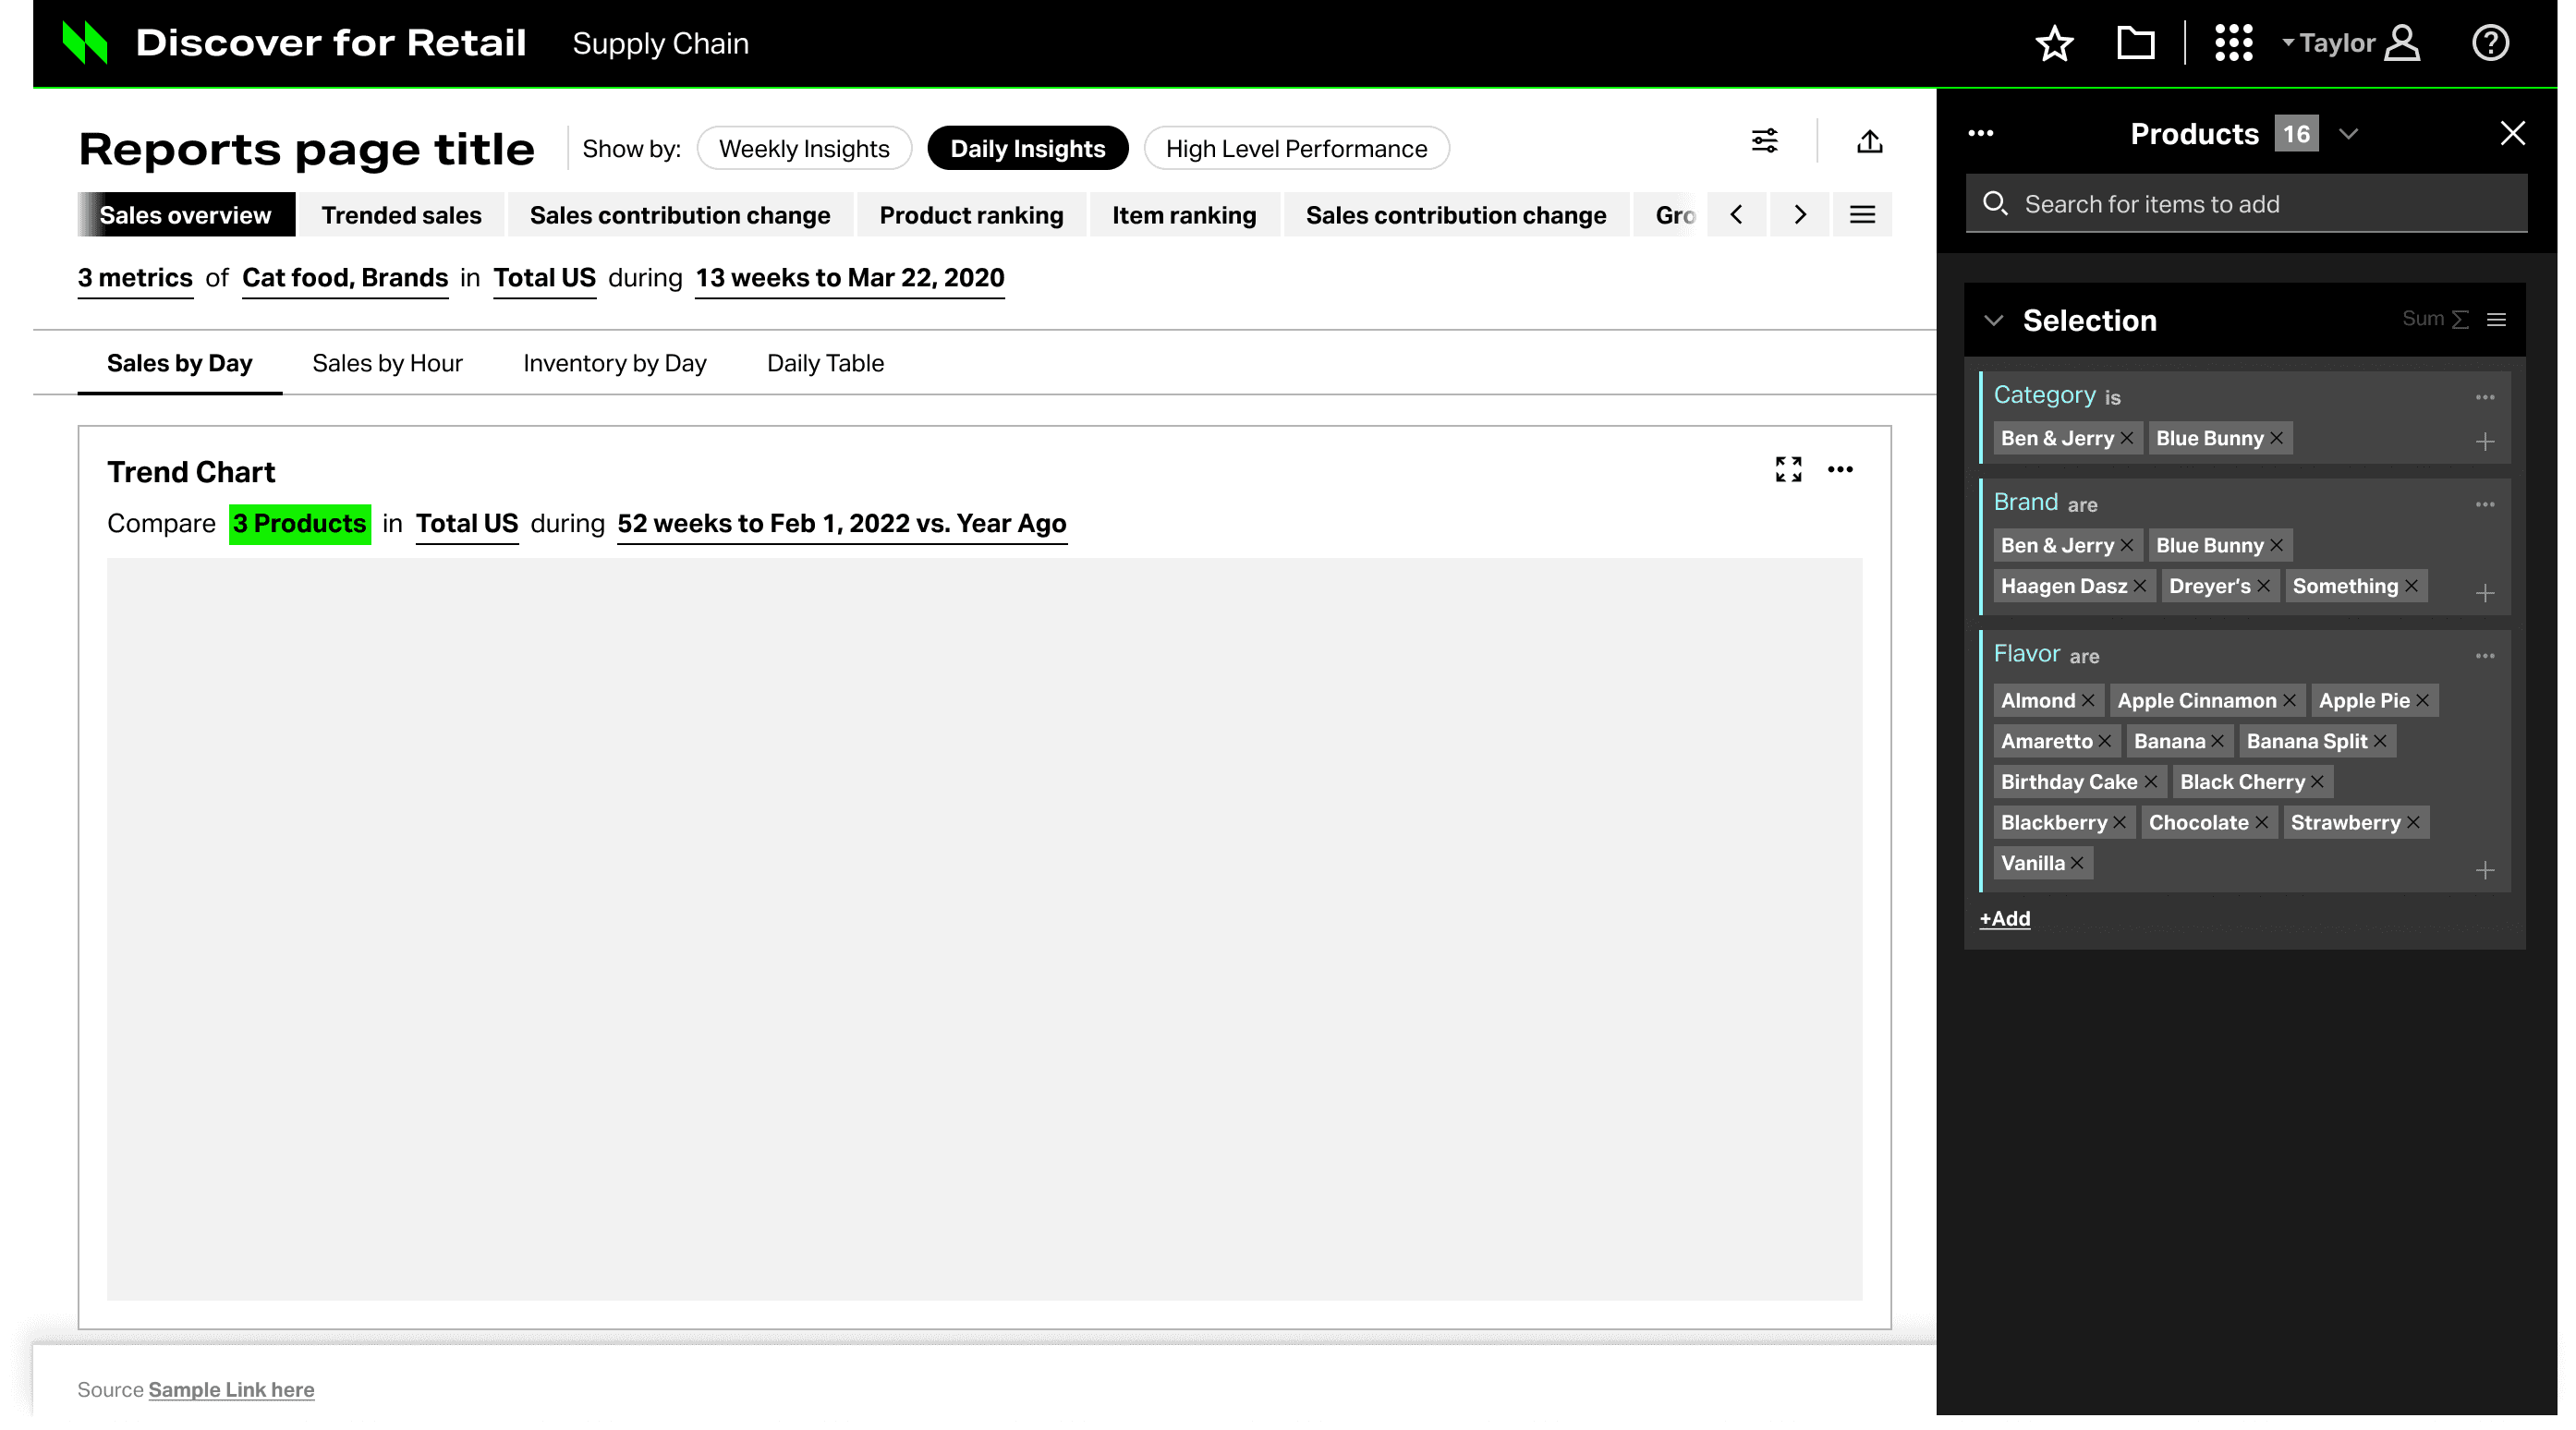The width and height of the screenshot is (2576, 1430).
Task: Toggle Daily Insights show-by pill
Action: [x=1027, y=149]
